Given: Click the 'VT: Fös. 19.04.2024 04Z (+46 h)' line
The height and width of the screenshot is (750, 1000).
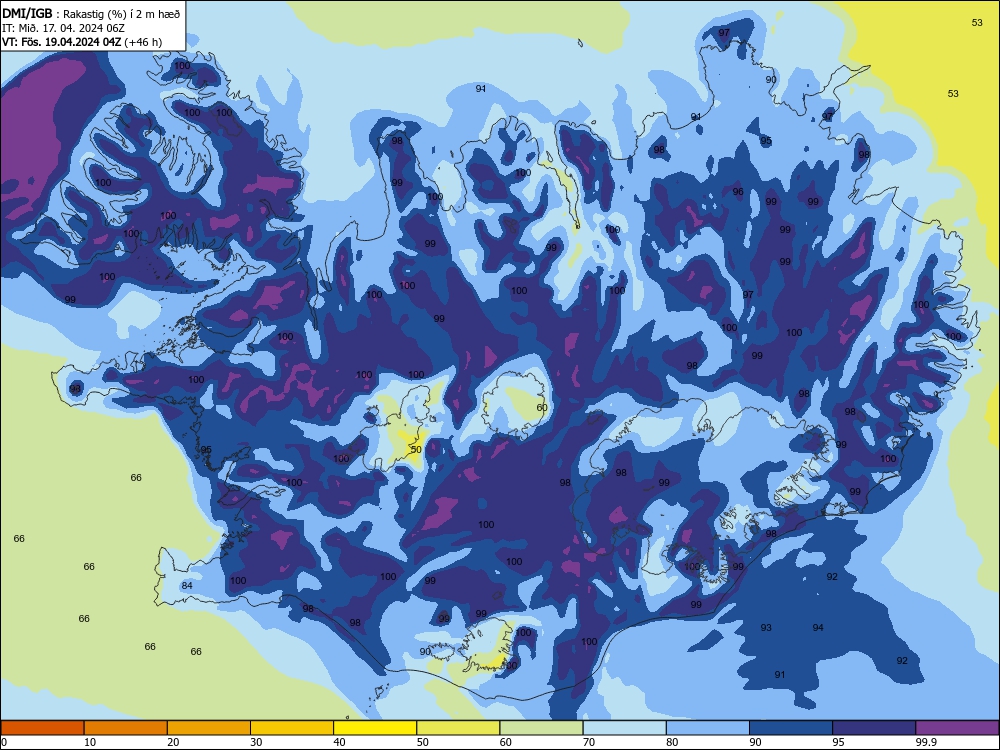Looking at the screenshot, I should [x=82, y=42].
